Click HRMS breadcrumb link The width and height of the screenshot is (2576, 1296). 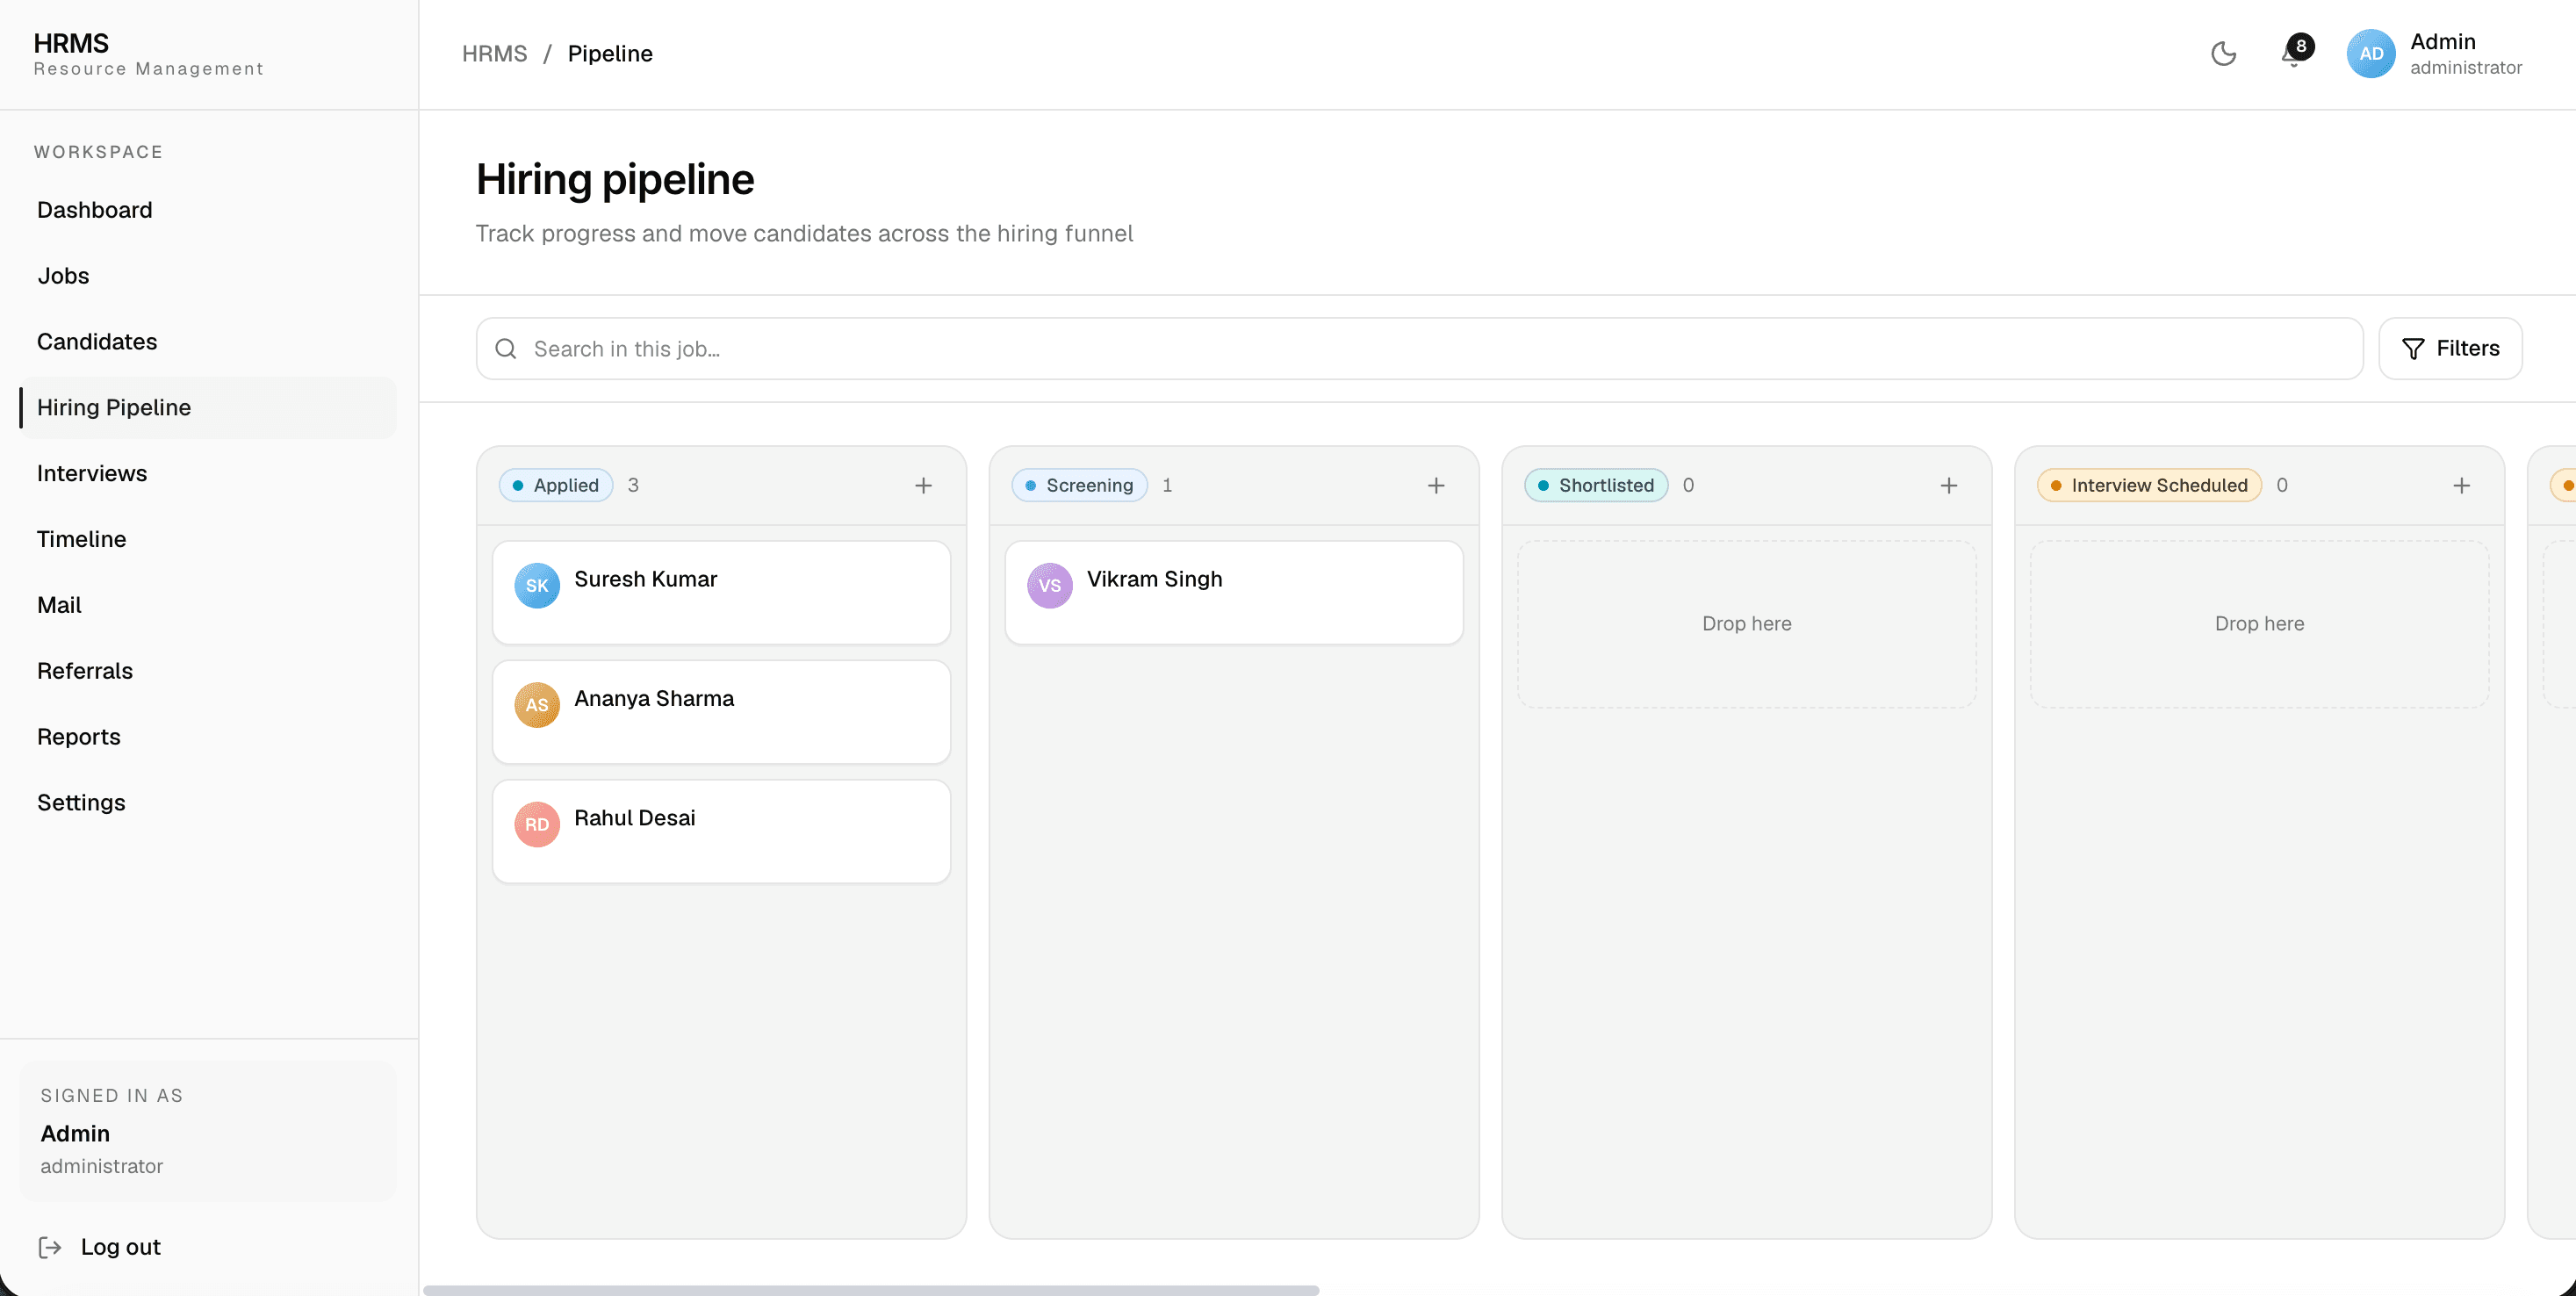coord(494,54)
